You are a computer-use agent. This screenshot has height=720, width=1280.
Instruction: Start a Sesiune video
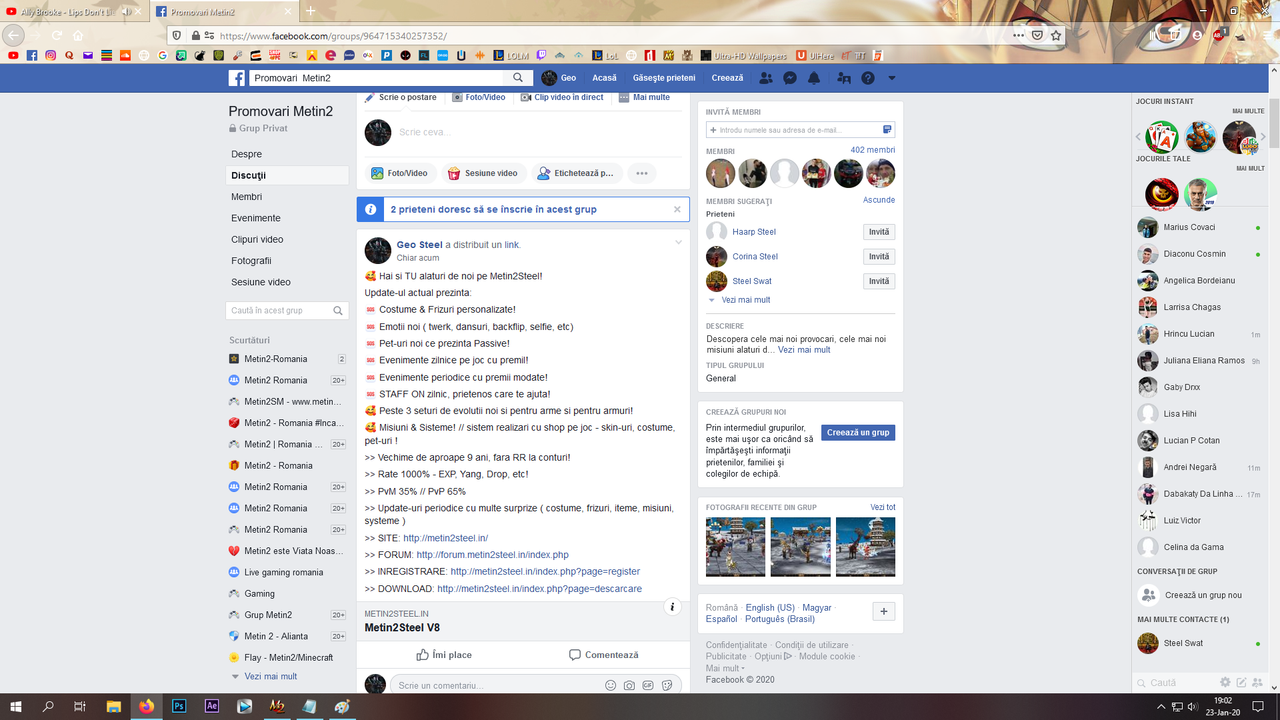pos(483,173)
